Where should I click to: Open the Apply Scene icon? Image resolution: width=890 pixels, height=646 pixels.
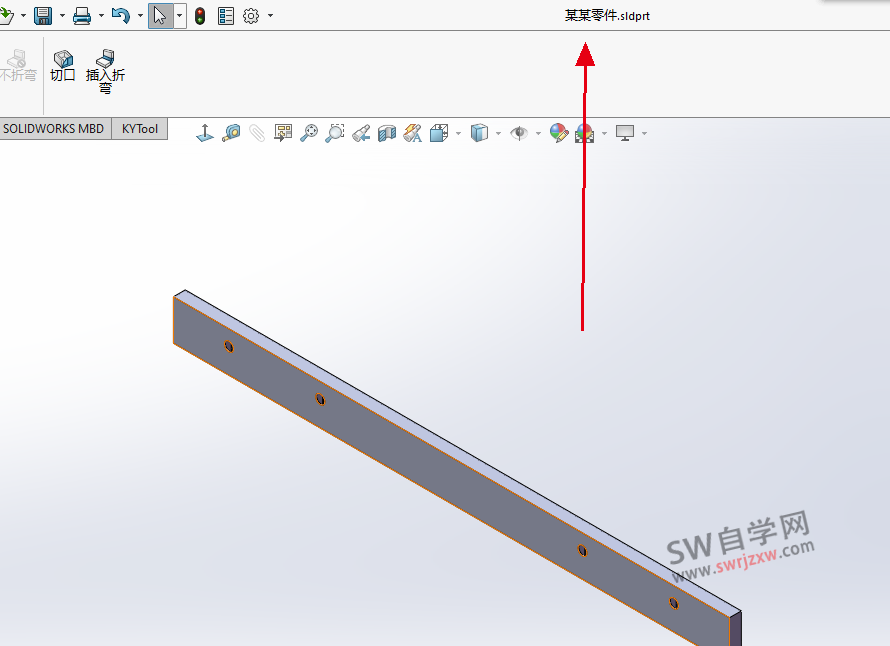pos(584,132)
